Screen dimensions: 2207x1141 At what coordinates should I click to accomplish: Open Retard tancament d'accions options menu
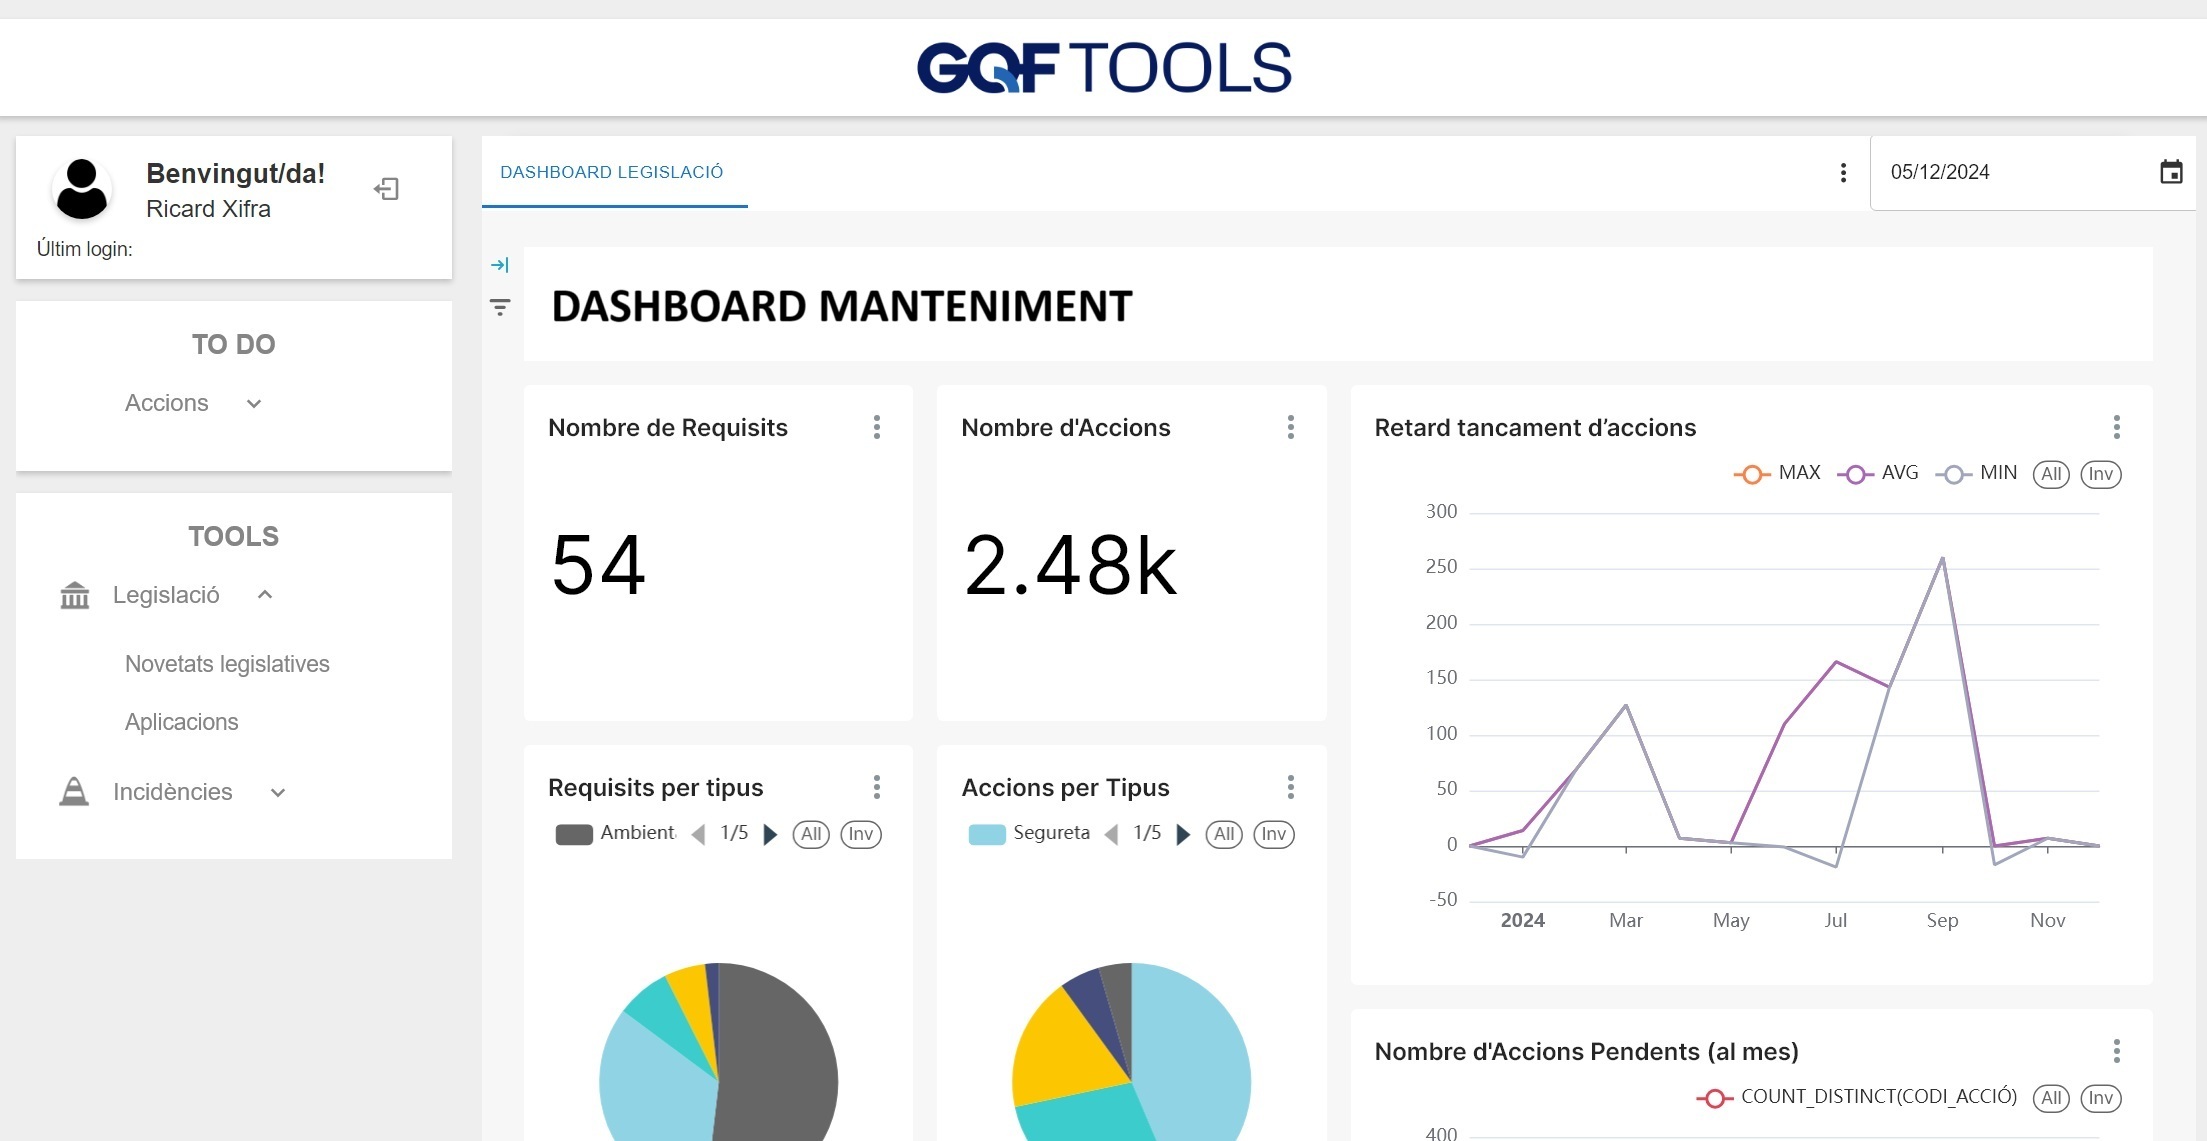point(2117,428)
